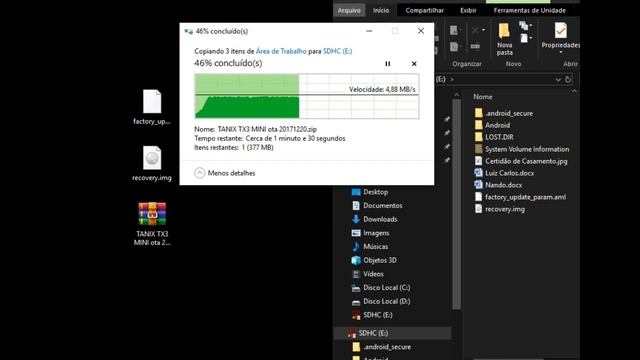Select TANIX TX3 MINI ota archive on desktop
This screenshot has height=360, width=640.
[x=152, y=224]
